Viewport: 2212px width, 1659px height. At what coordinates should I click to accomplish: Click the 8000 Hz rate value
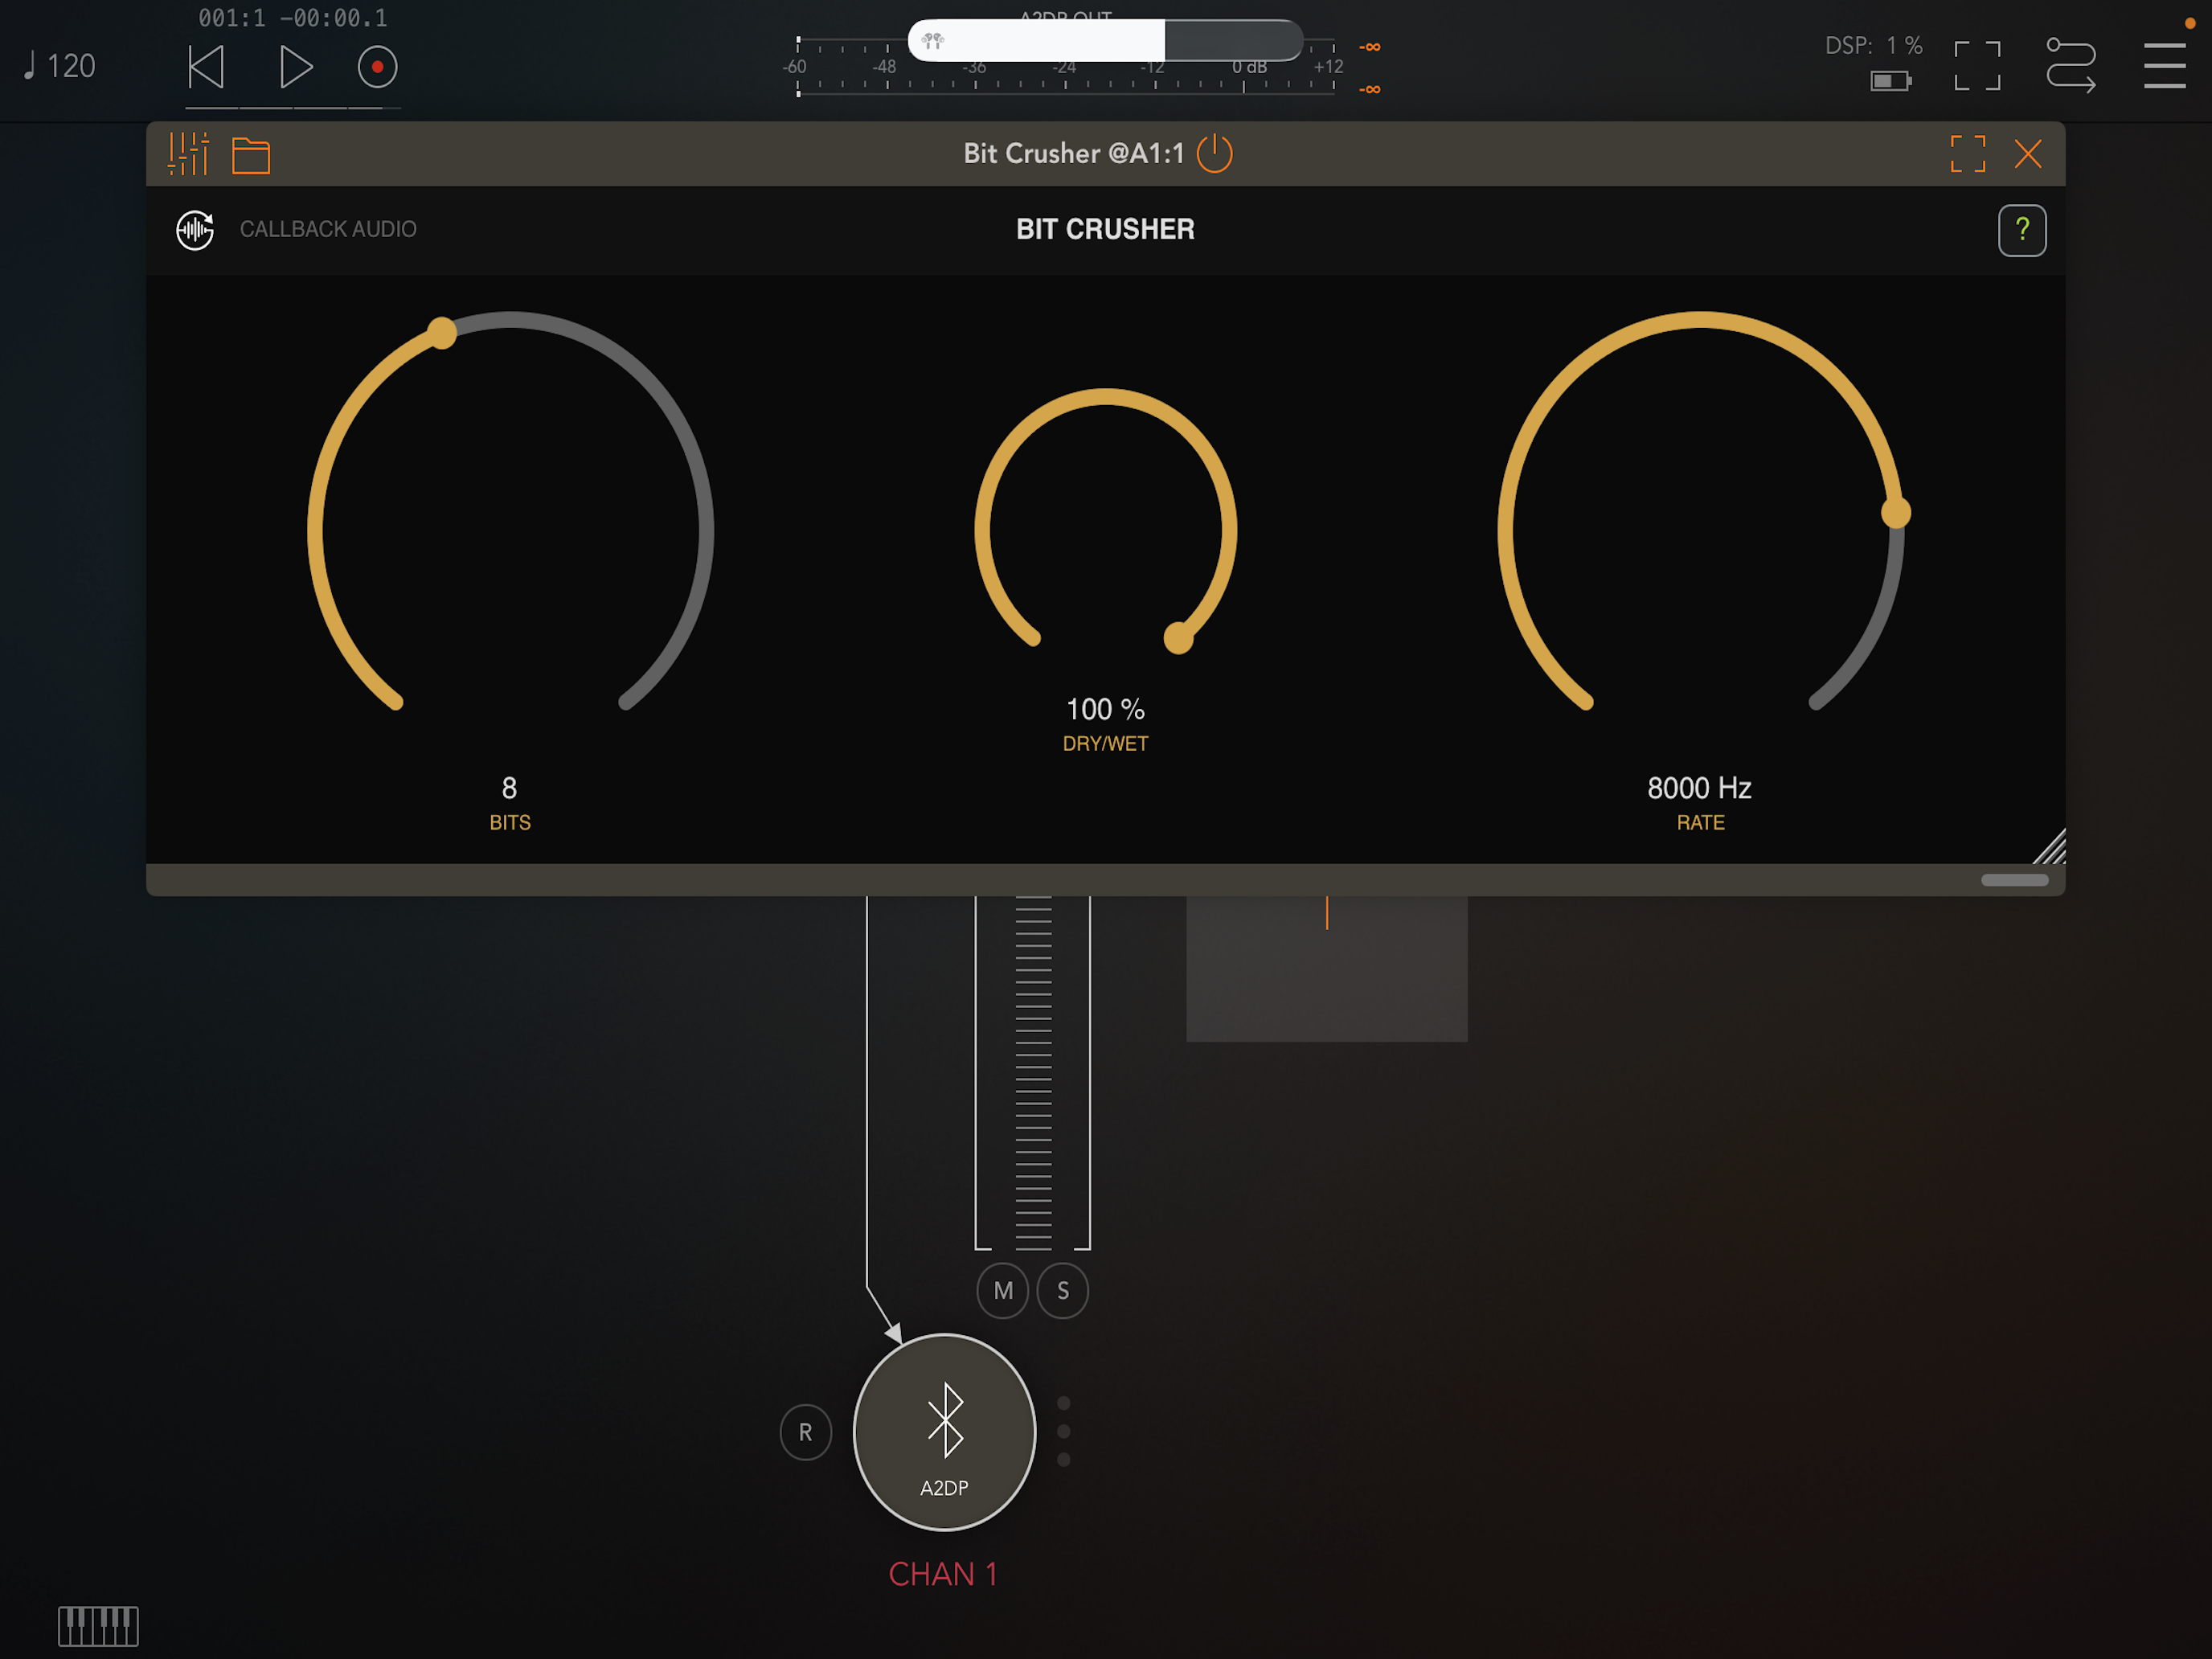pos(1699,788)
